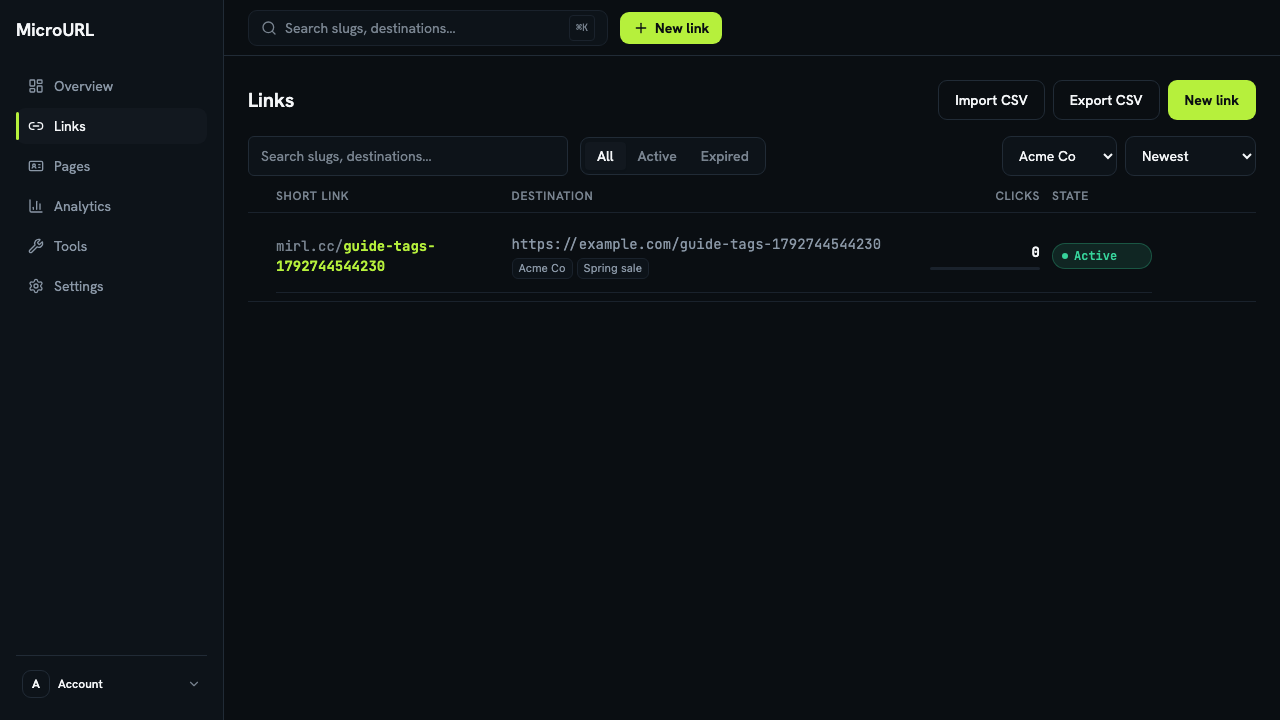Viewport: 1280px width, 720px height.
Task: Open the mirl.cc/guide-tags short link
Action: [x=355, y=256]
